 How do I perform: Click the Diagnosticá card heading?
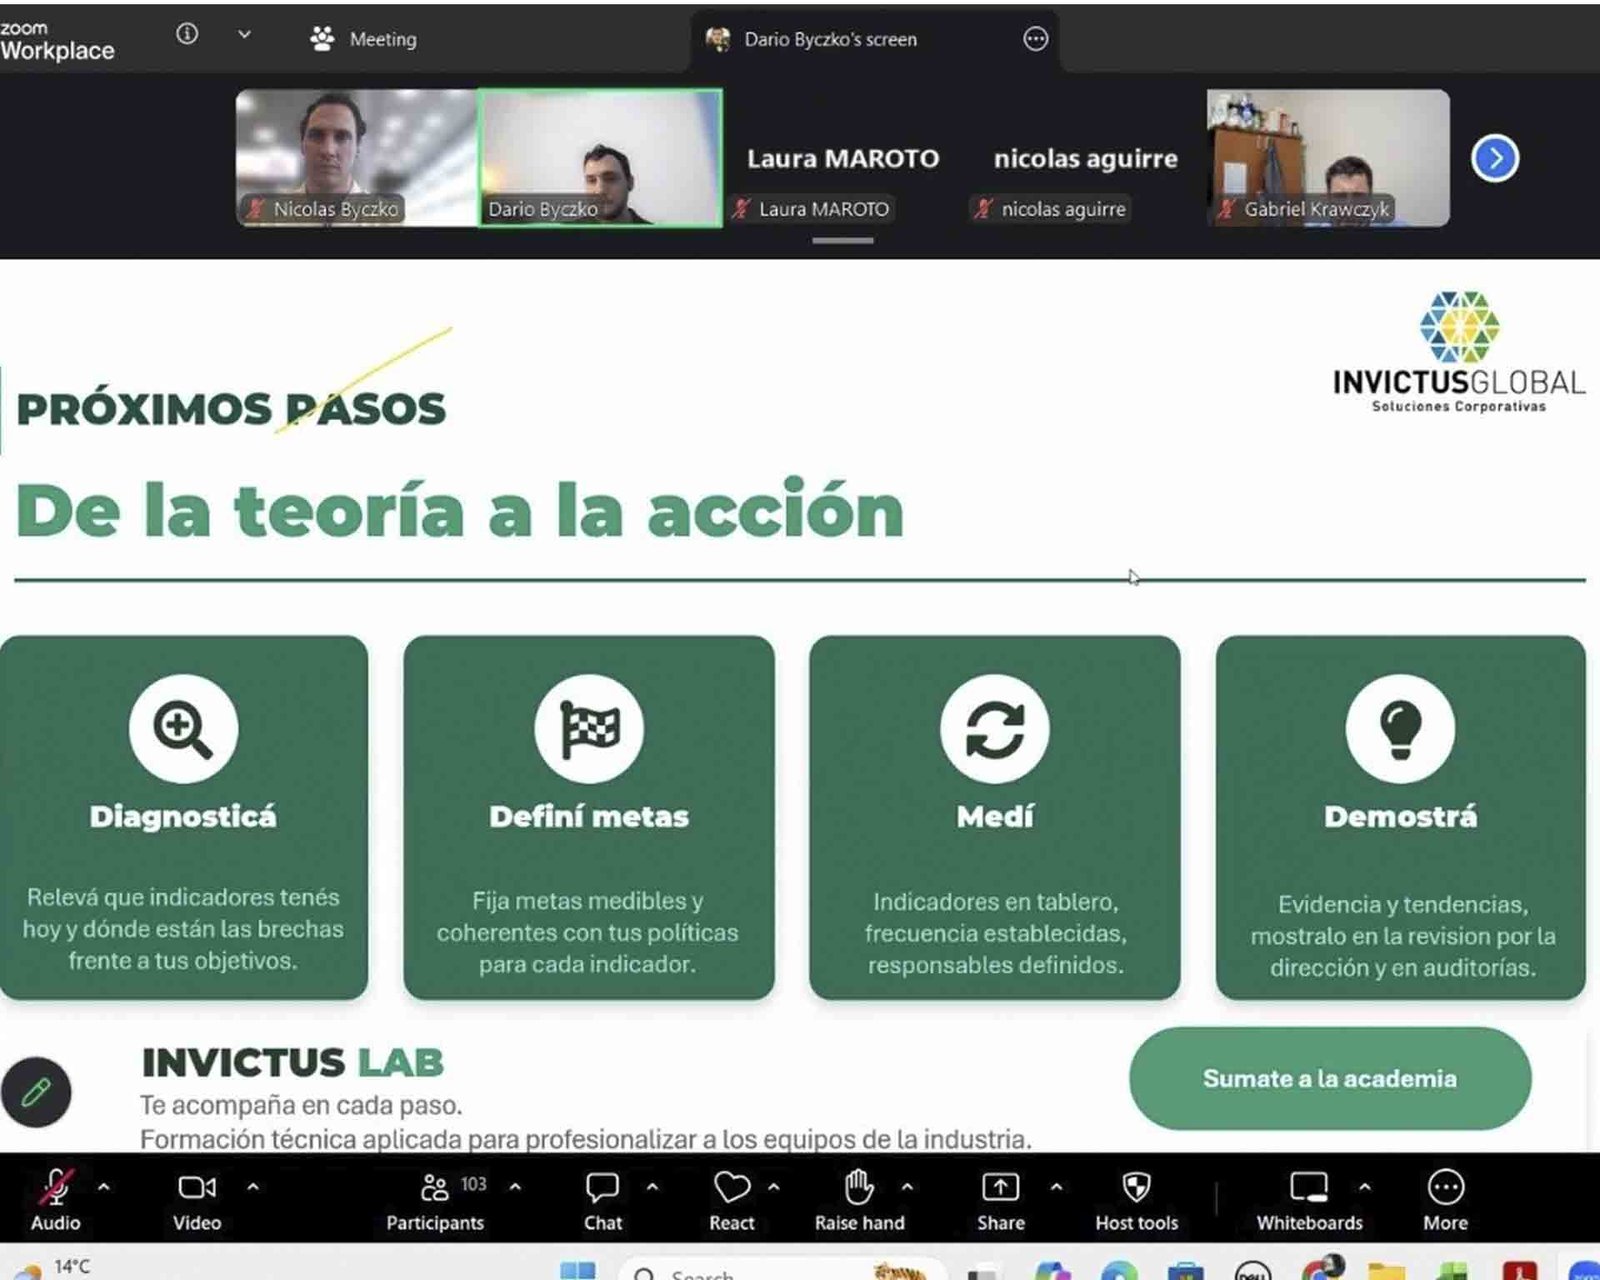[x=183, y=817]
